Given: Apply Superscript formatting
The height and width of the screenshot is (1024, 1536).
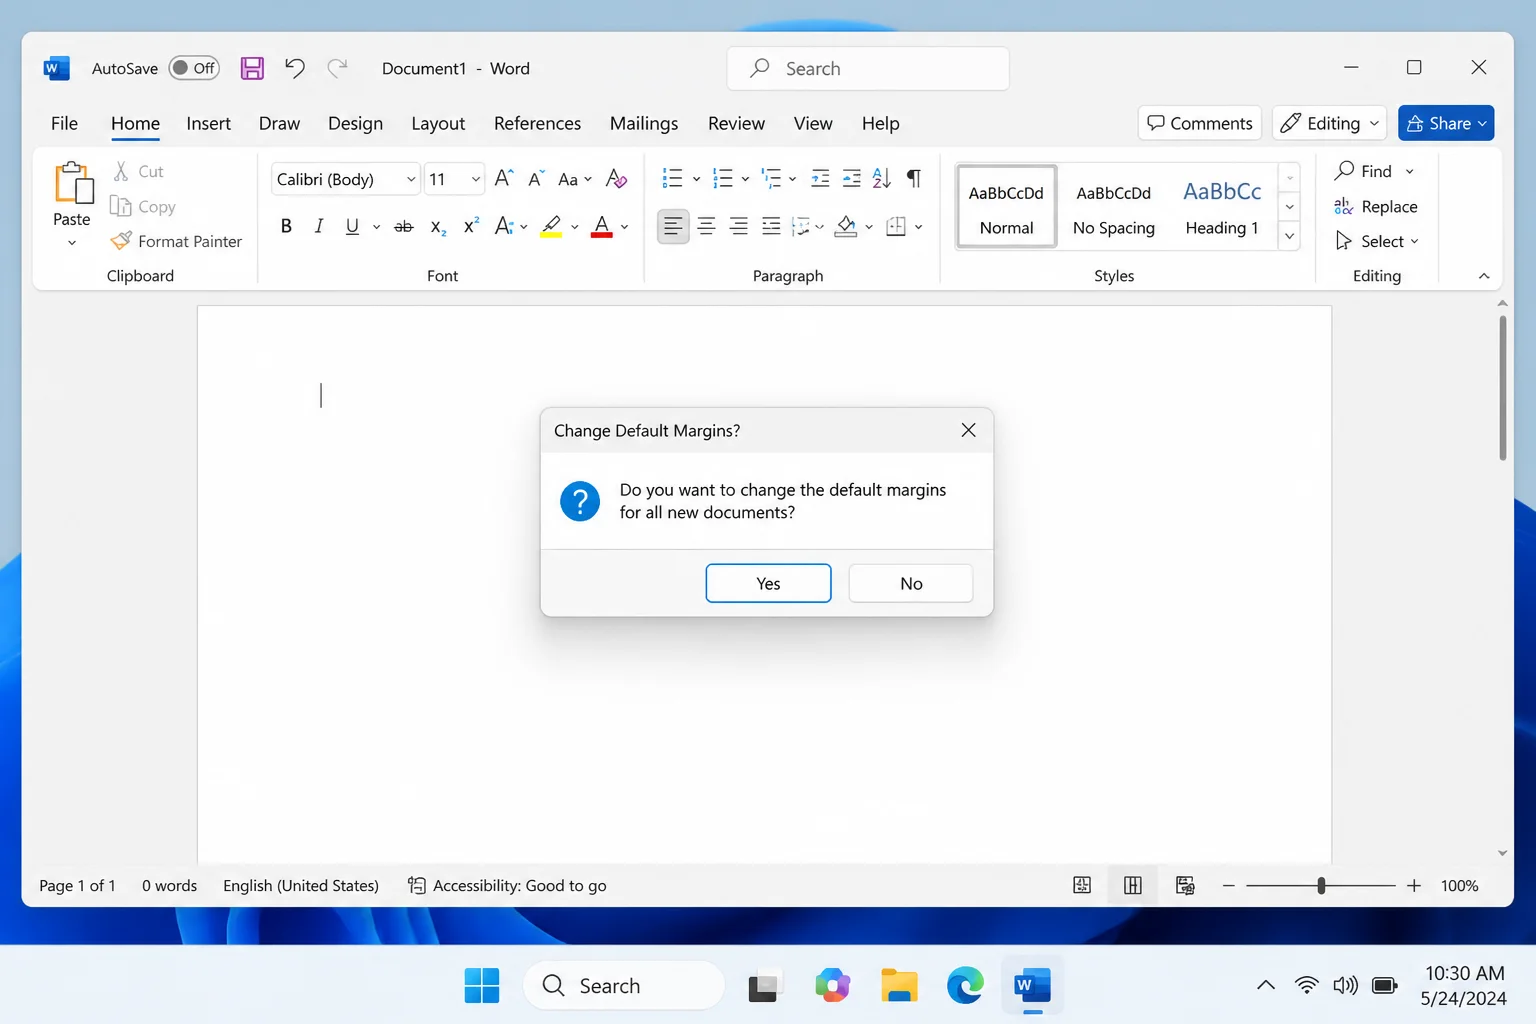Looking at the screenshot, I should (471, 226).
